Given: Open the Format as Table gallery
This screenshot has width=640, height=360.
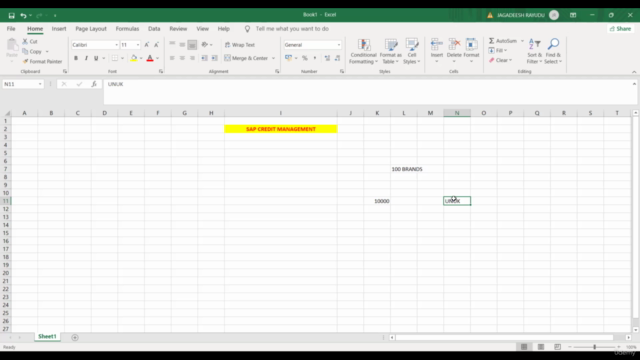Looking at the screenshot, I should coord(391,51).
